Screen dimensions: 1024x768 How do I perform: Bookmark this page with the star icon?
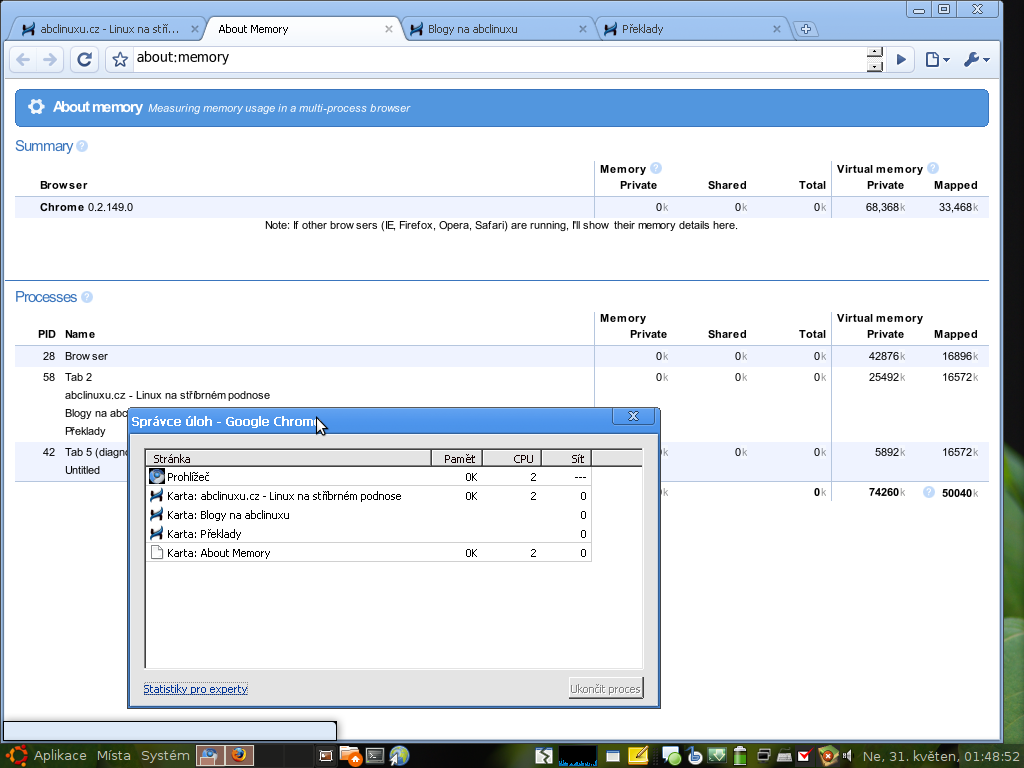point(120,60)
